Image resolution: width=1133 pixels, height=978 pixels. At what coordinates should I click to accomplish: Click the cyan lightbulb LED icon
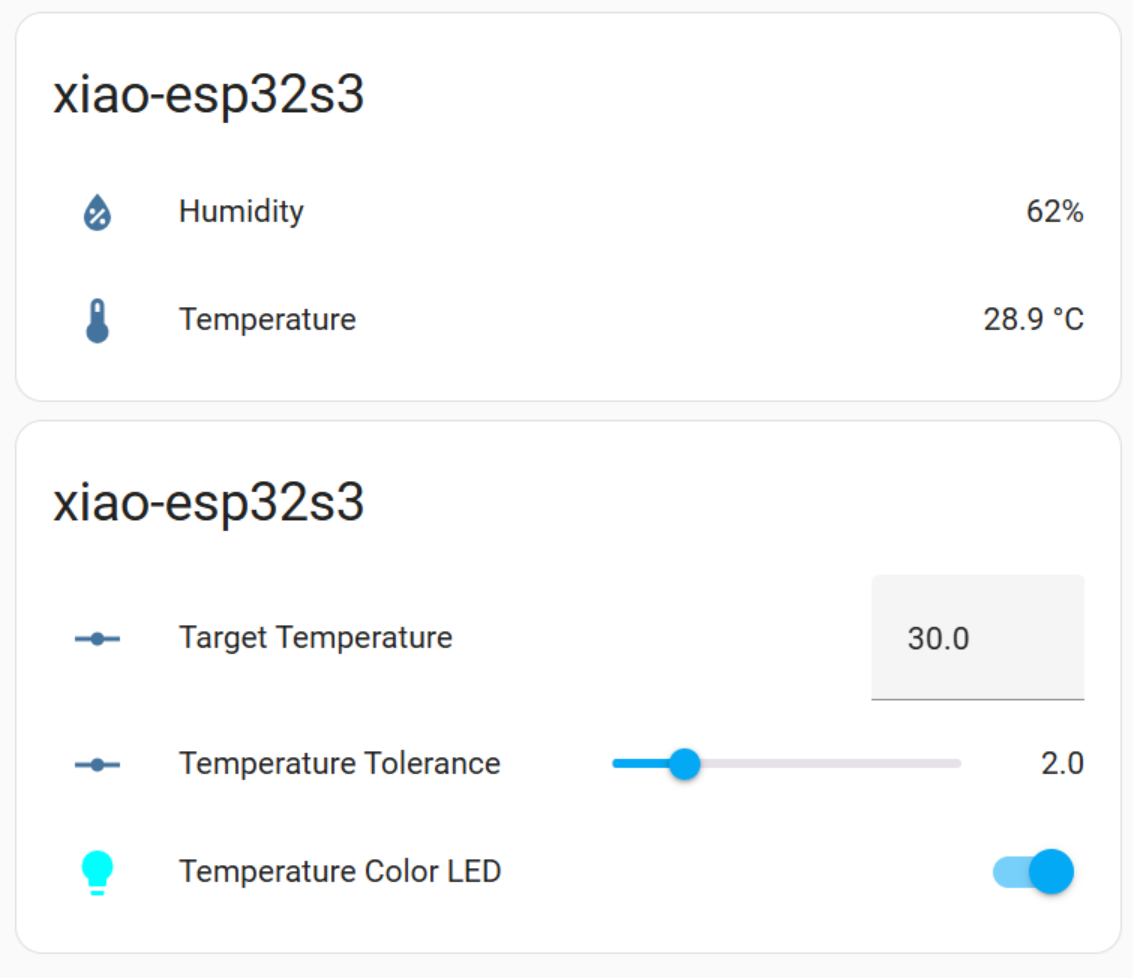tap(98, 872)
